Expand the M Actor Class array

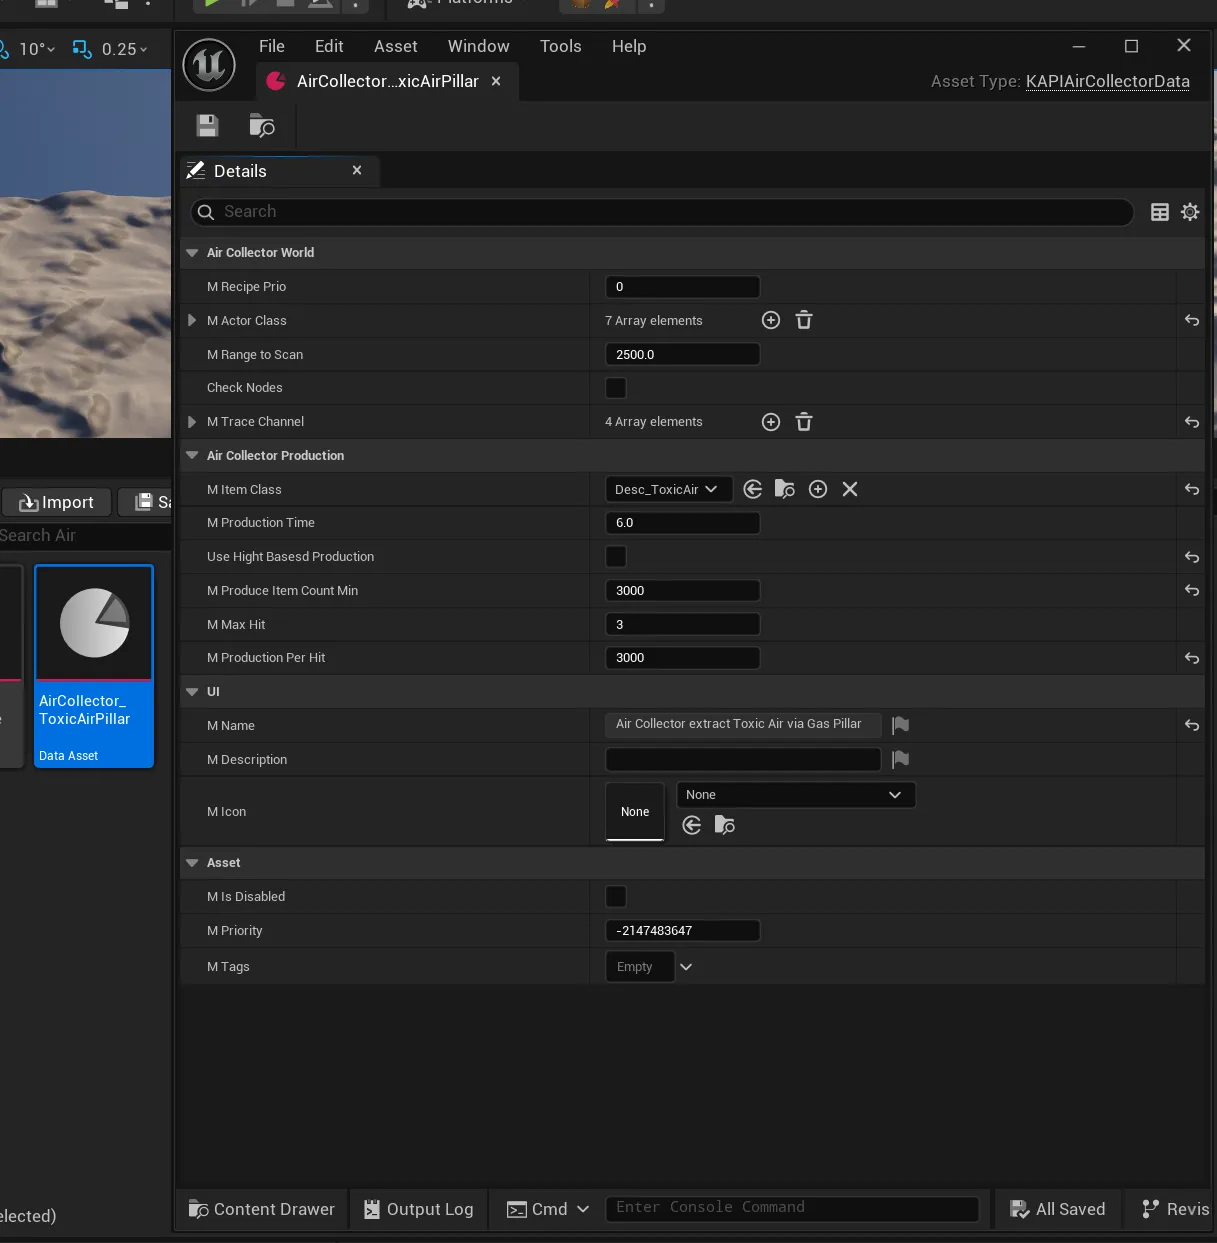192,320
